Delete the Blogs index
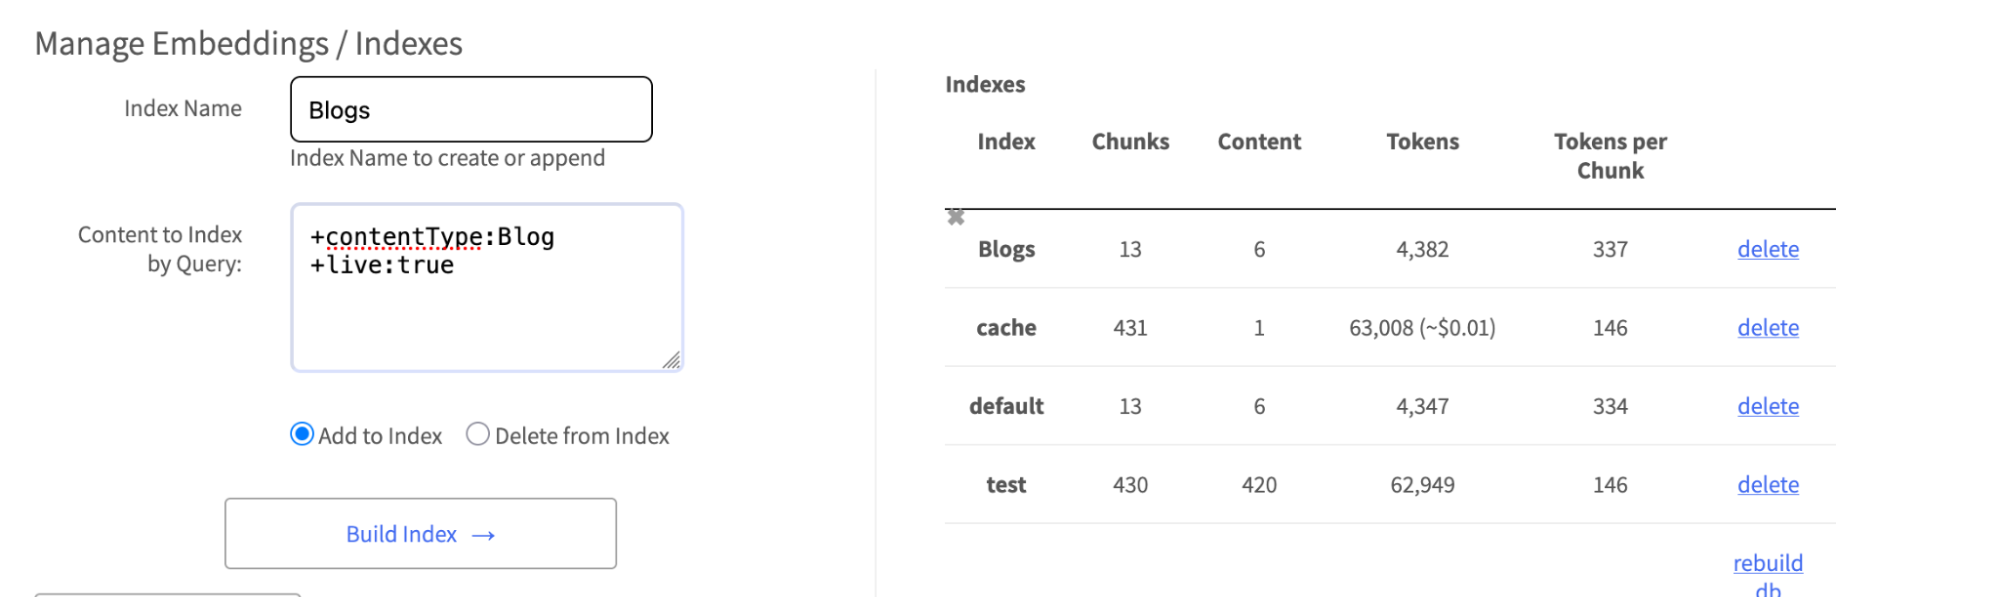Viewport: 1999px width, 598px height. [x=1767, y=249]
